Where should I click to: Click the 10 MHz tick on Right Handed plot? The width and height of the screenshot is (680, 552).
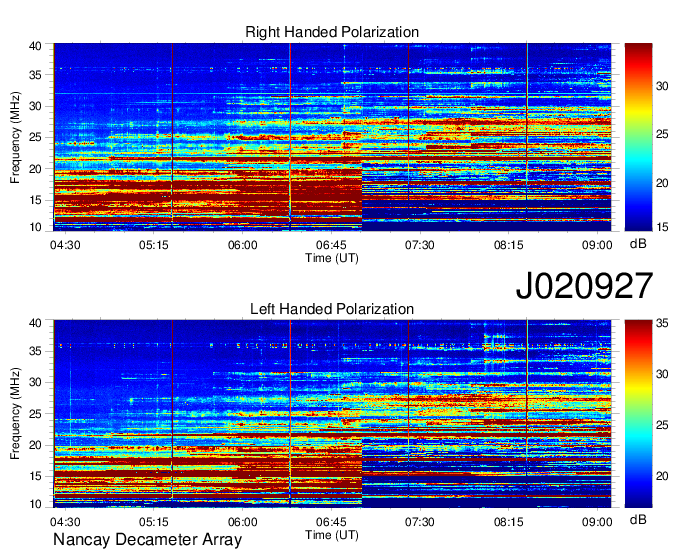(x=35, y=227)
